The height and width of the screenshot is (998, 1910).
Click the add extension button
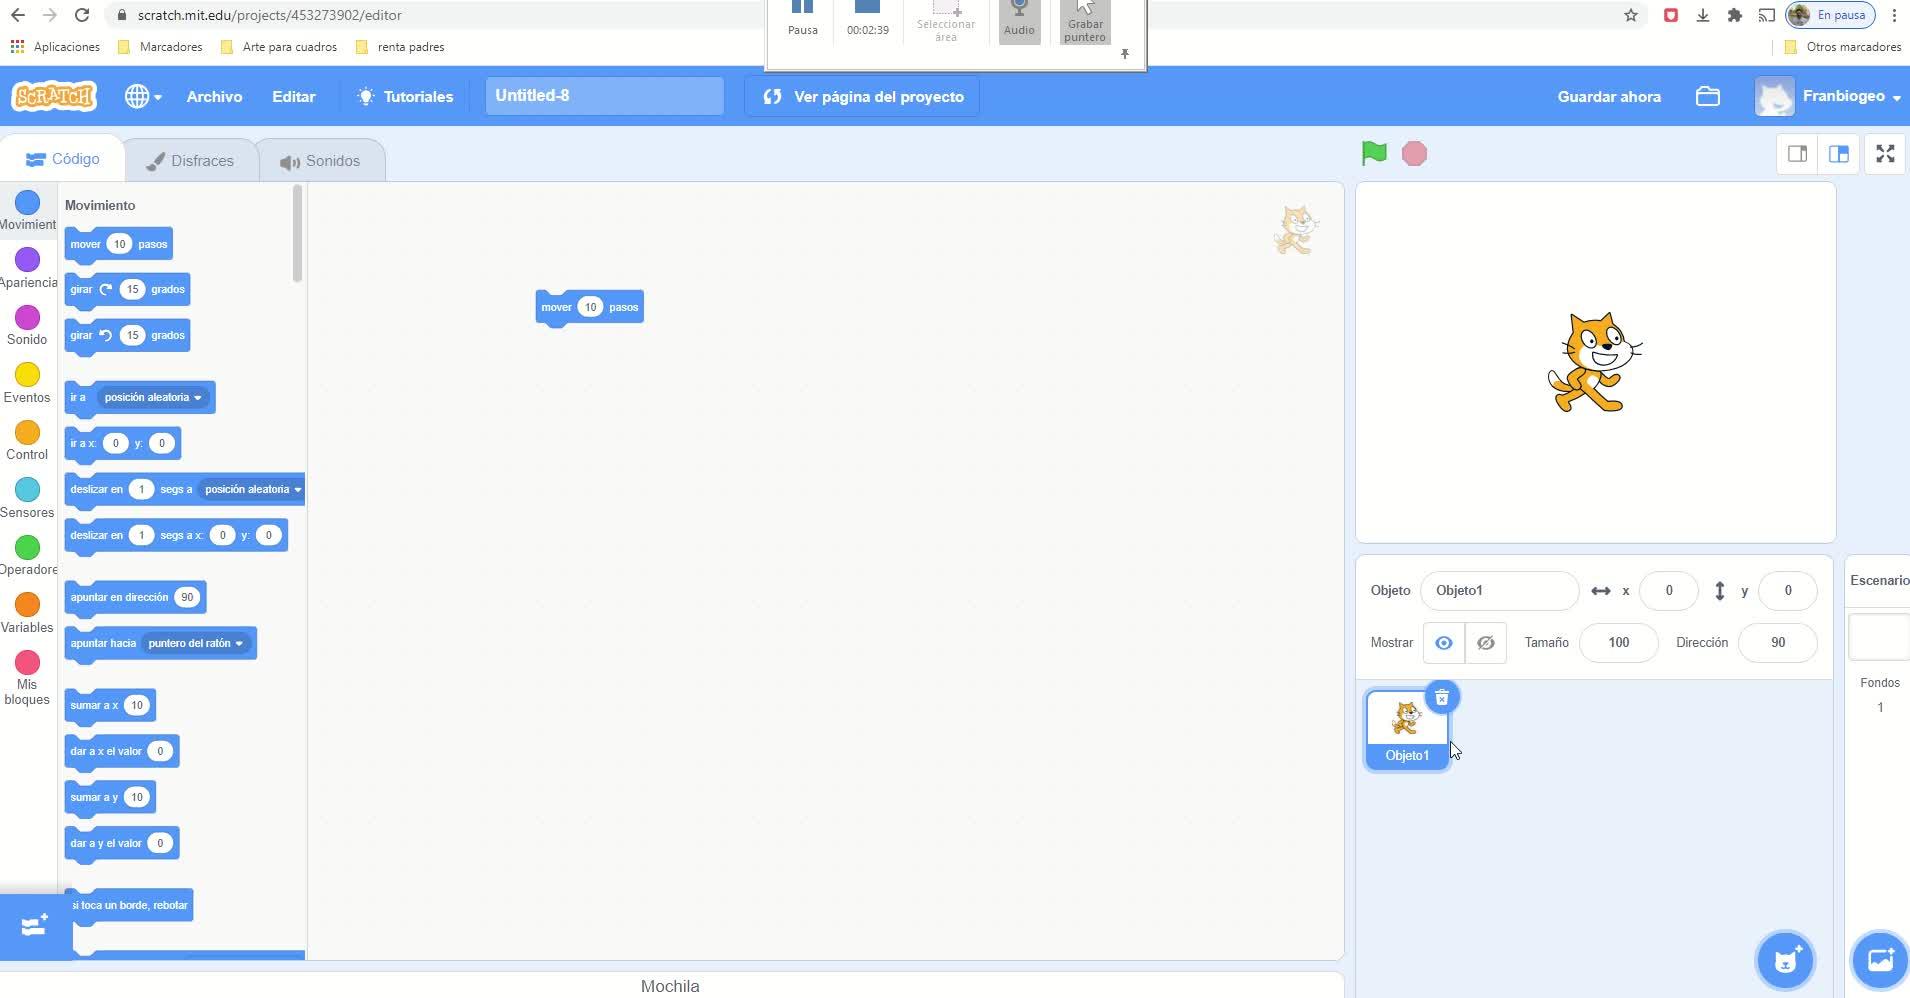point(35,926)
